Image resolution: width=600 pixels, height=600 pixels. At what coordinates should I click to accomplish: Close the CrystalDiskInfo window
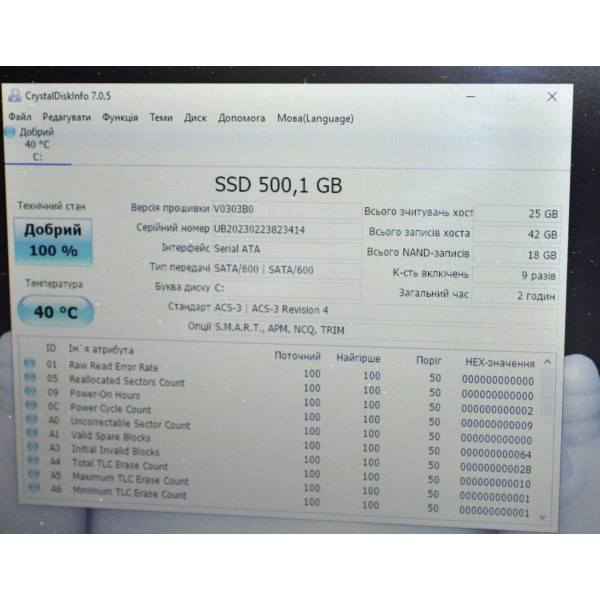coord(552,96)
